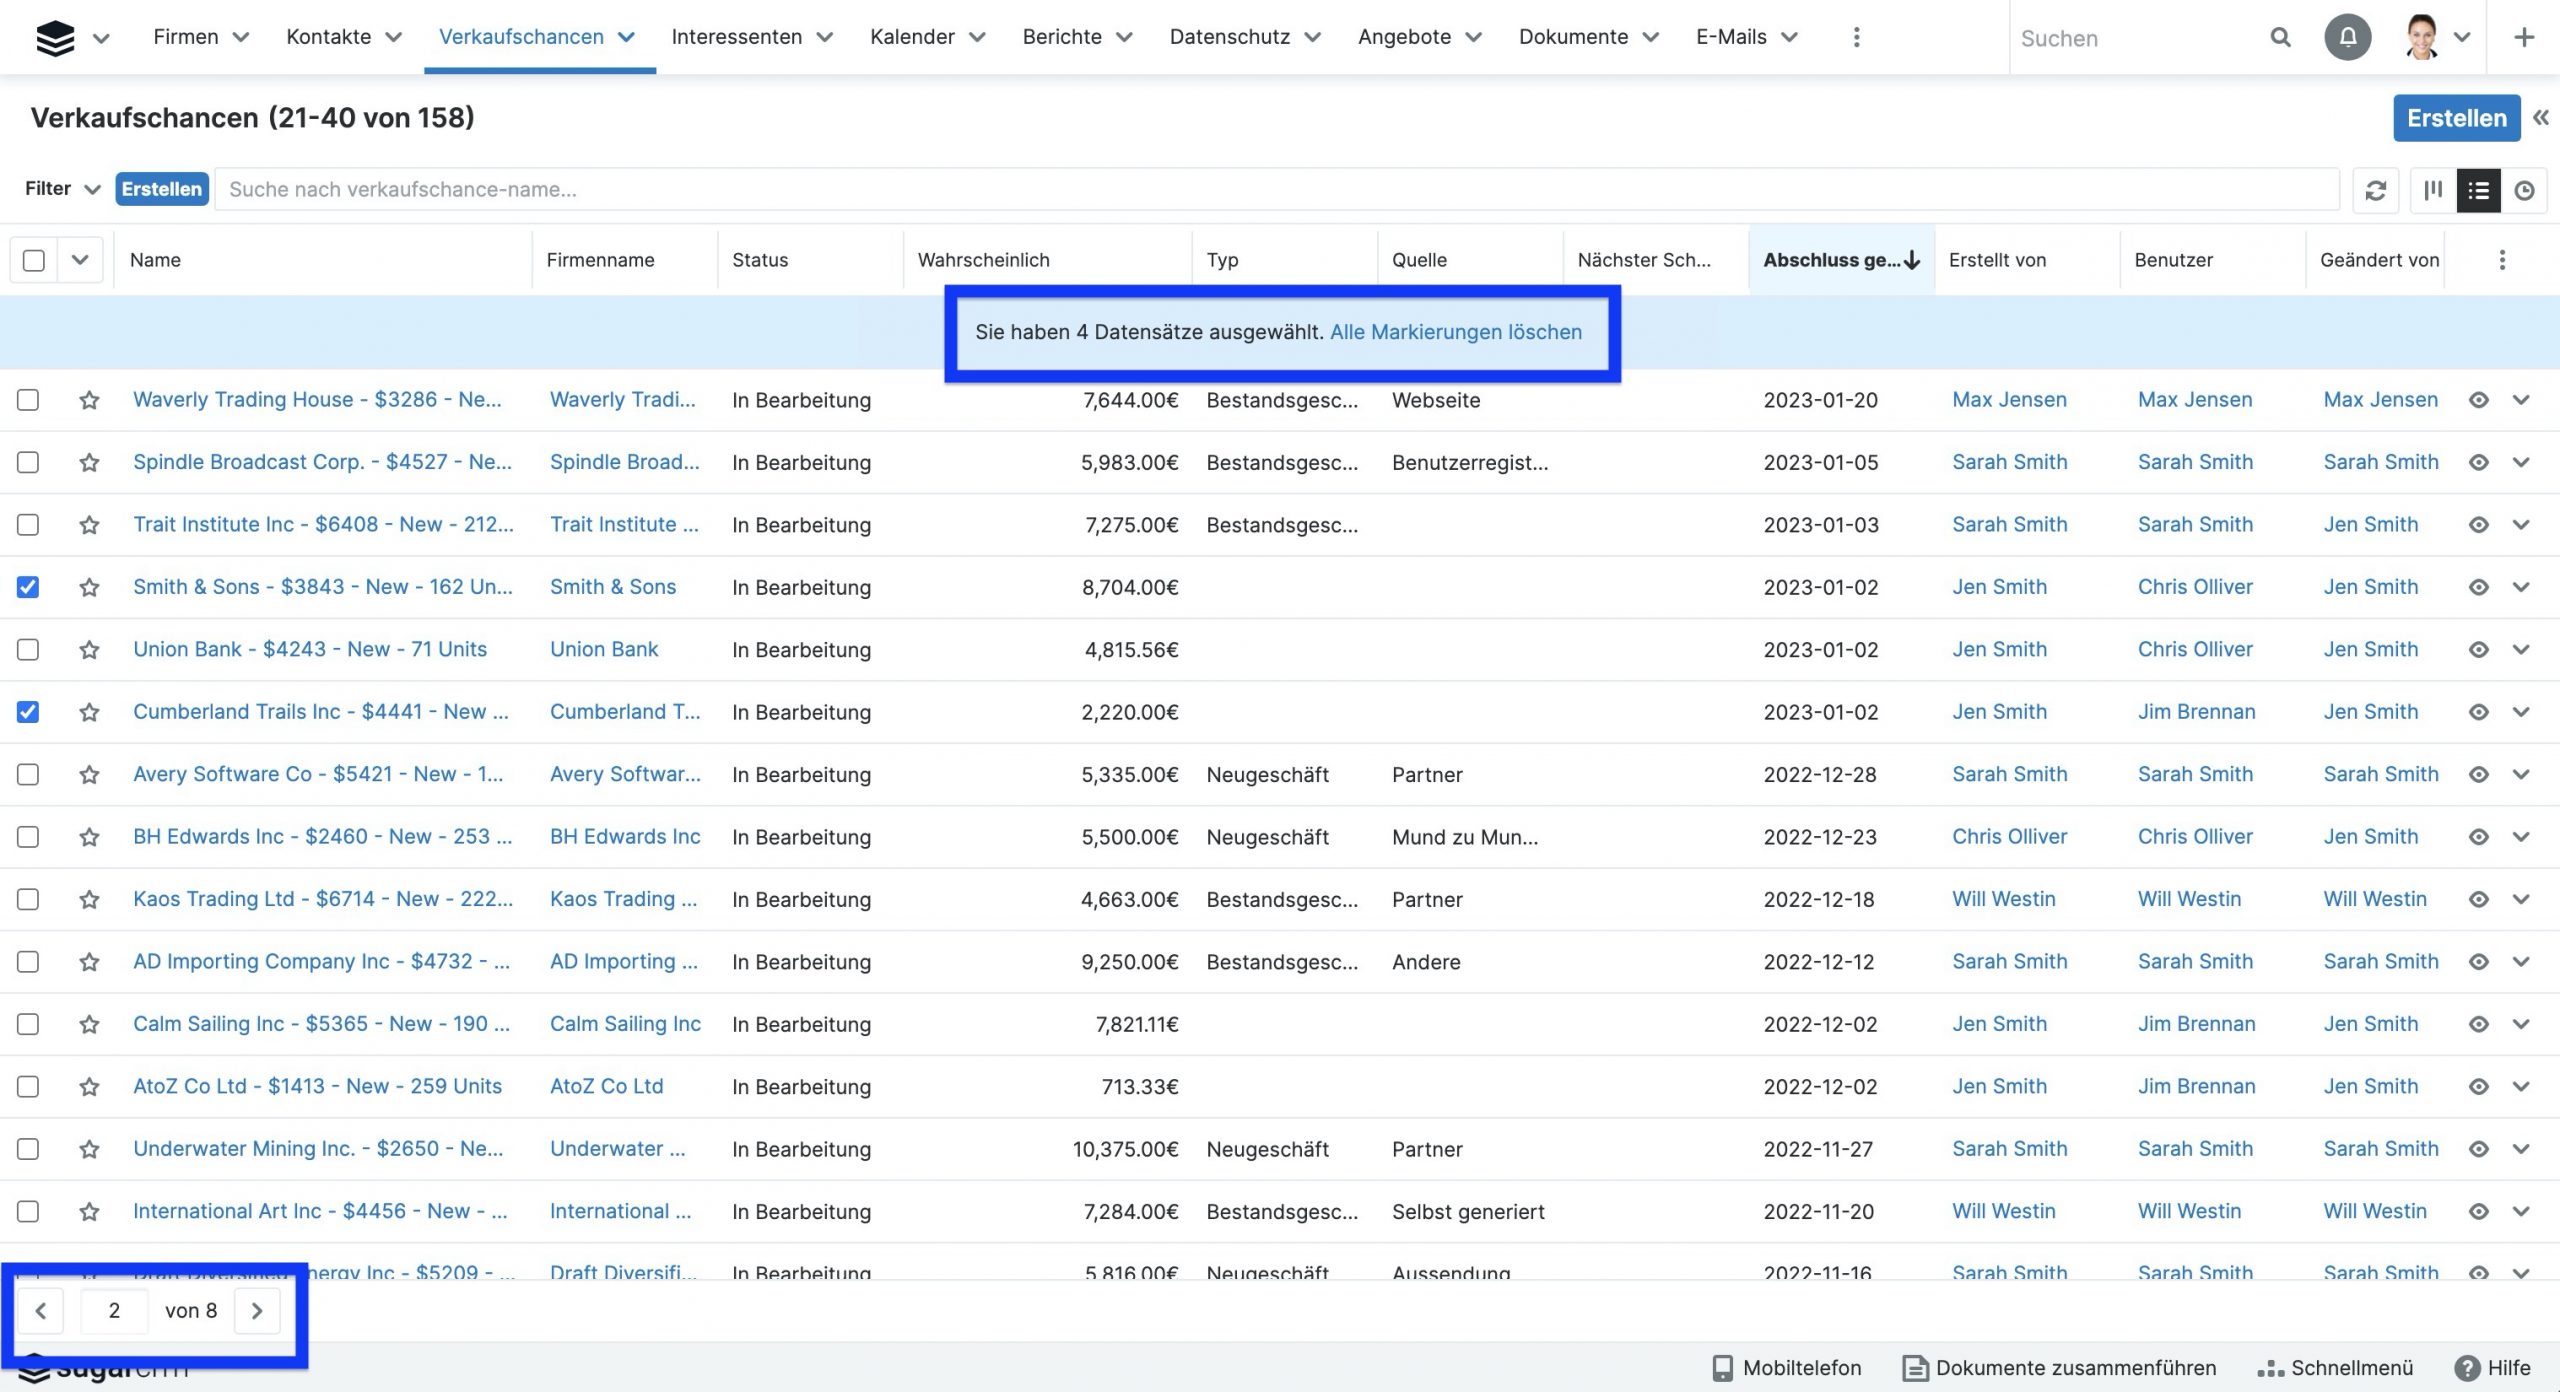This screenshot has width=2560, height=1392.
Task: Open bulk actions dropdown beside select-all checkbox
Action: pyautogui.click(x=80, y=260)
